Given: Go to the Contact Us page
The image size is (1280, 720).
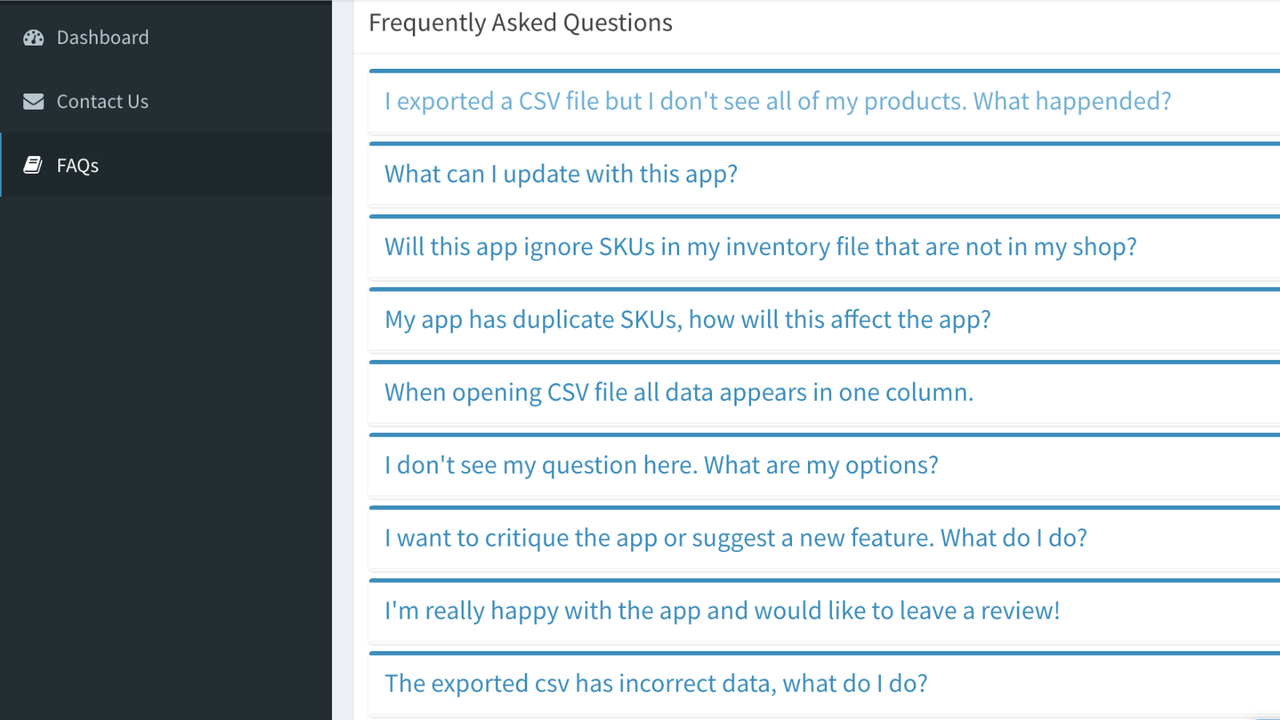Looking at the screenshot, I should [102, 102].
